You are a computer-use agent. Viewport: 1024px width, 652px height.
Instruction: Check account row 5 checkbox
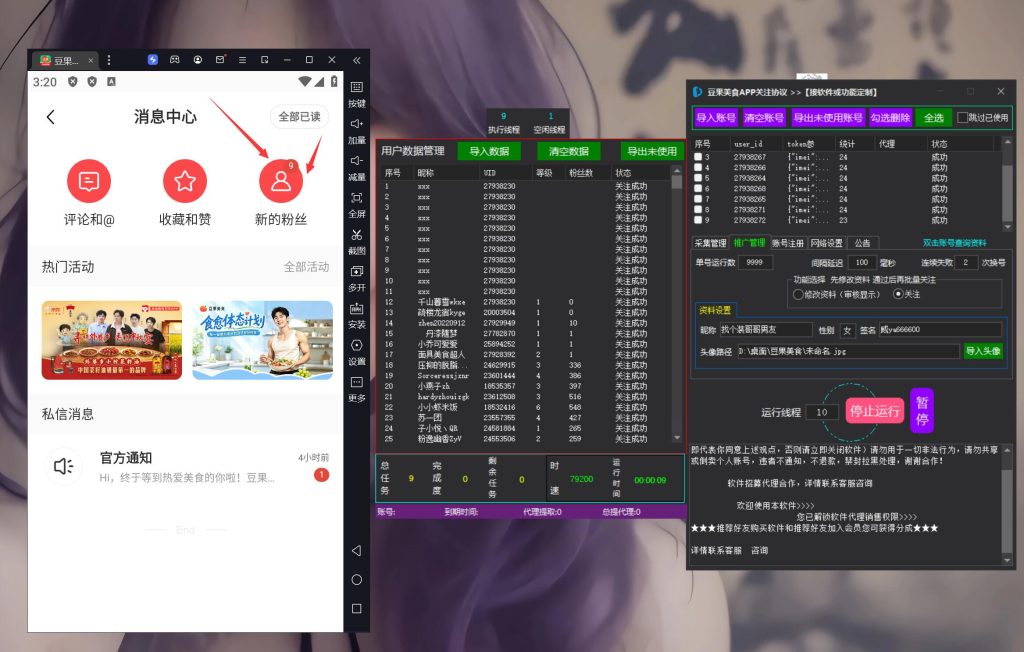click(698, 178)
